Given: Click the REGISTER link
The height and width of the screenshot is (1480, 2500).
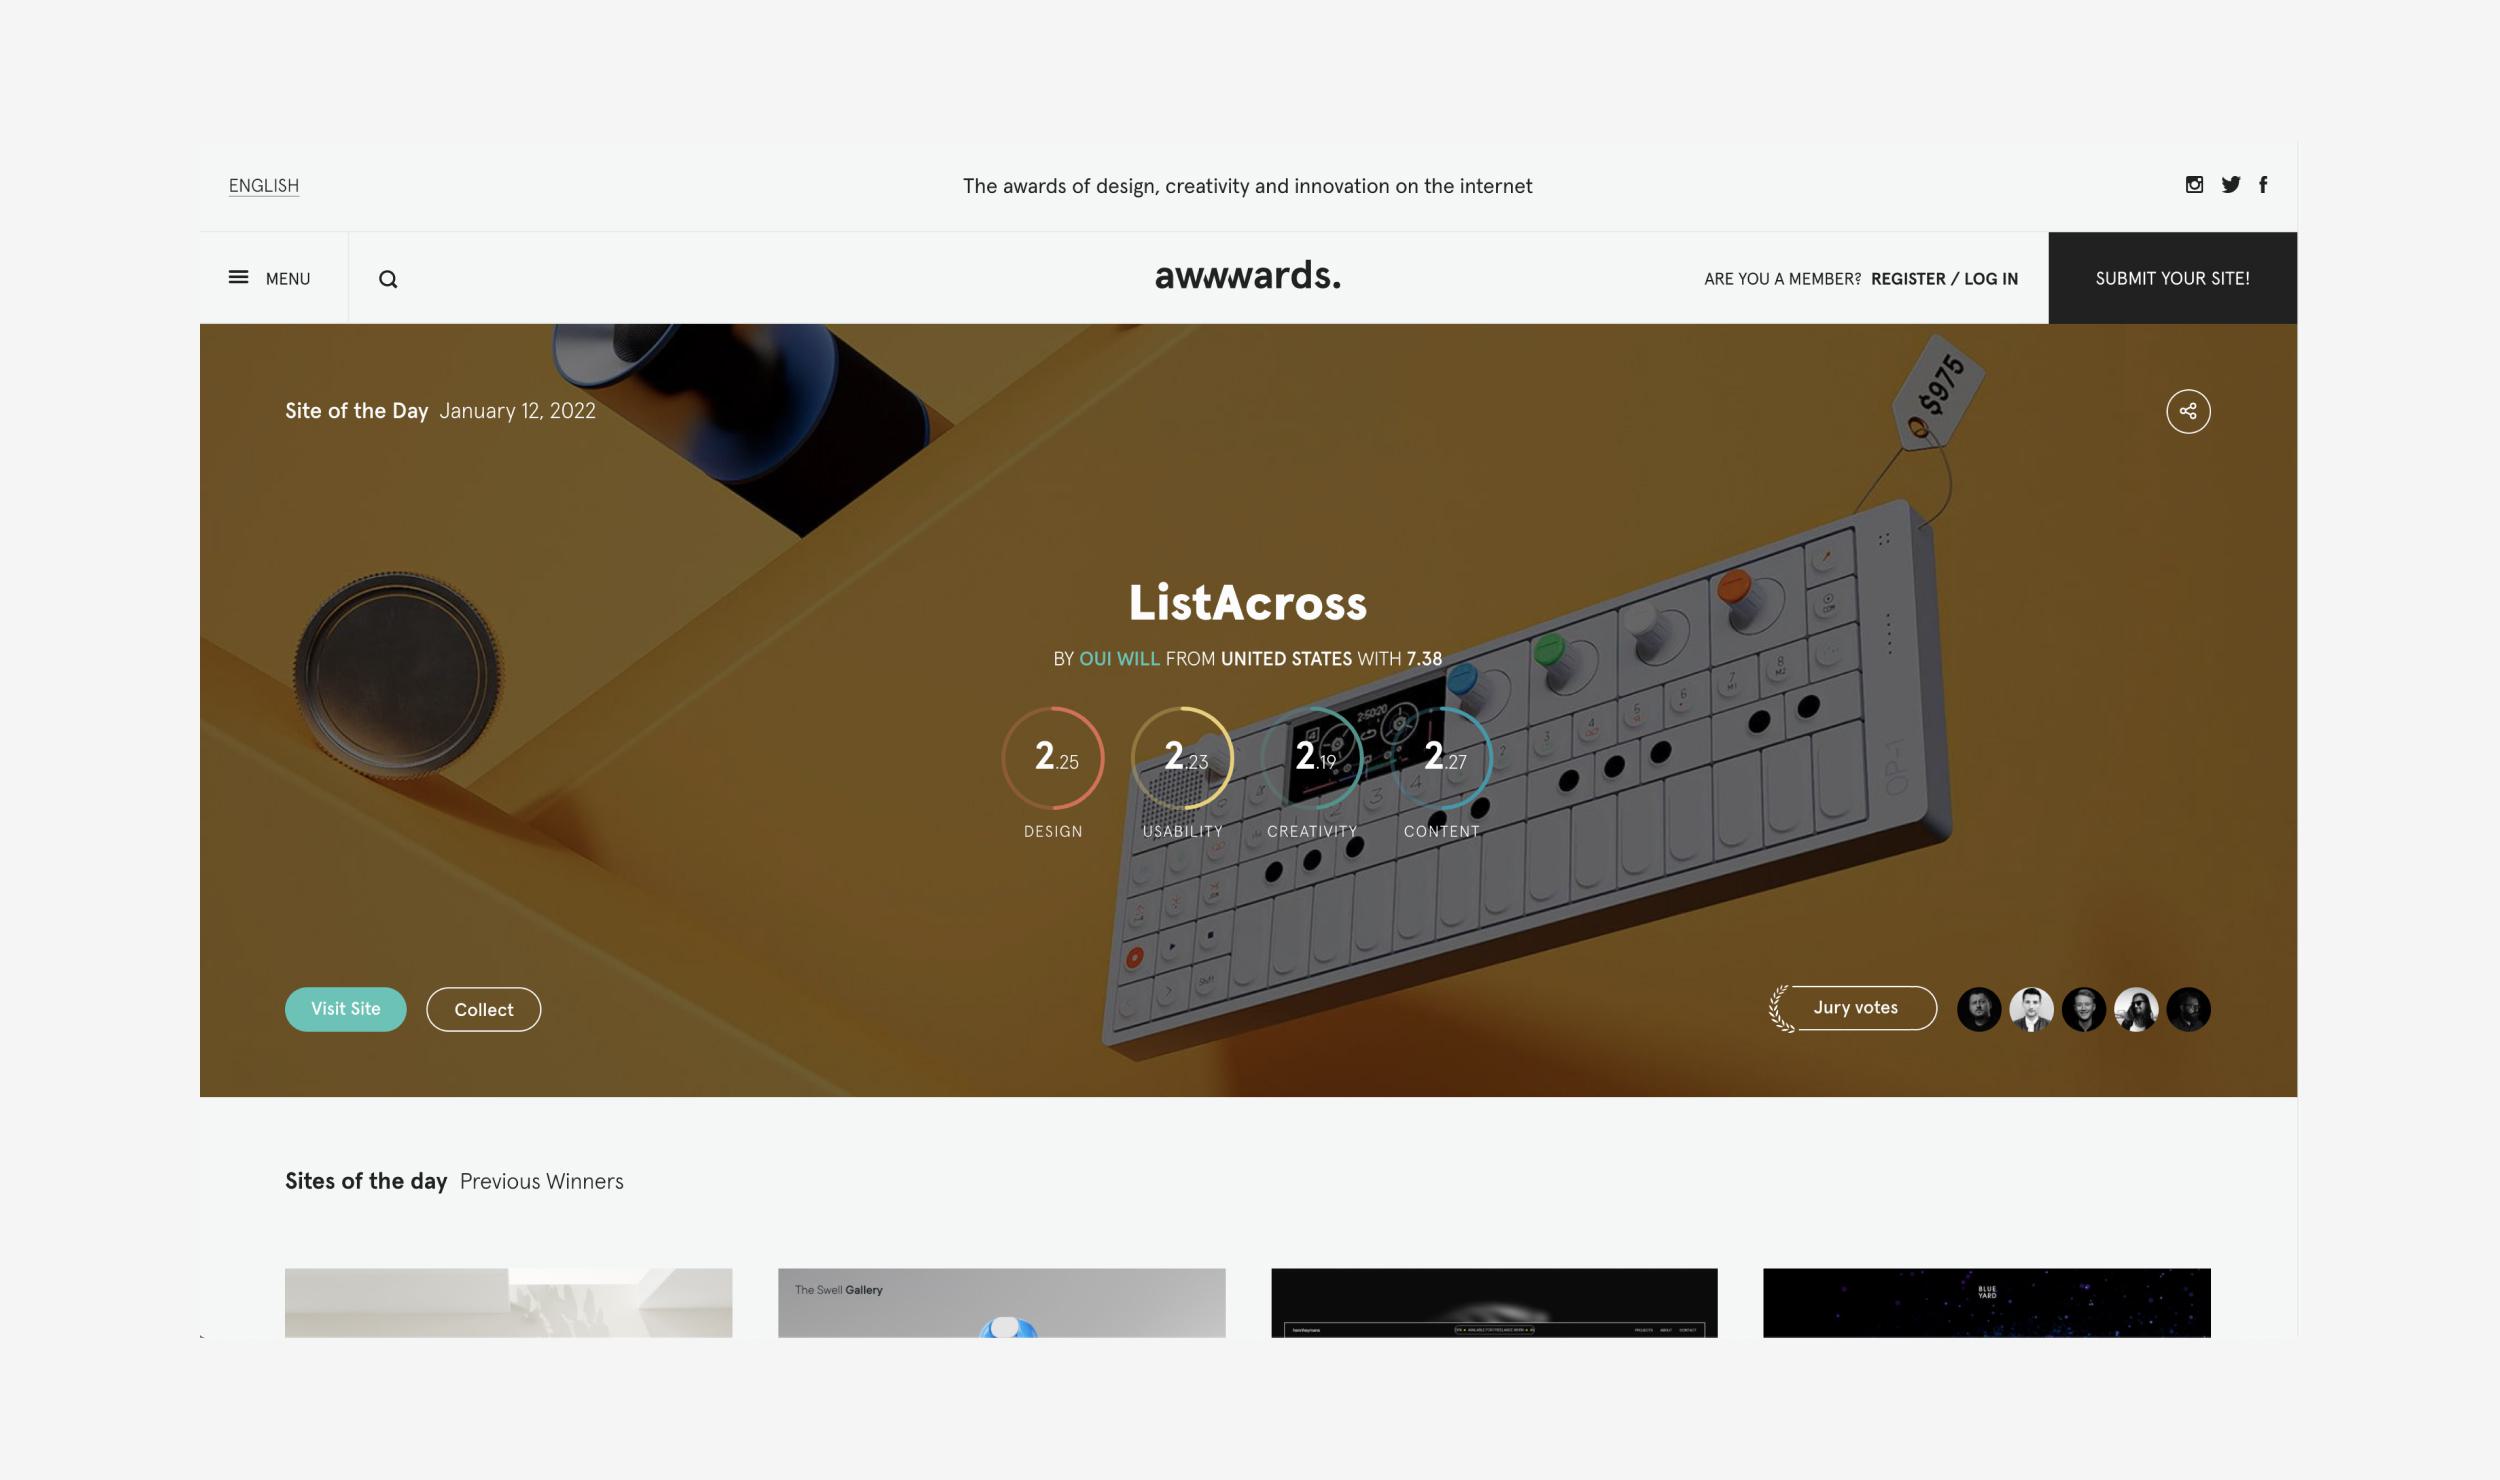Looking at the screenshot, I should (x=1908, y=279).
